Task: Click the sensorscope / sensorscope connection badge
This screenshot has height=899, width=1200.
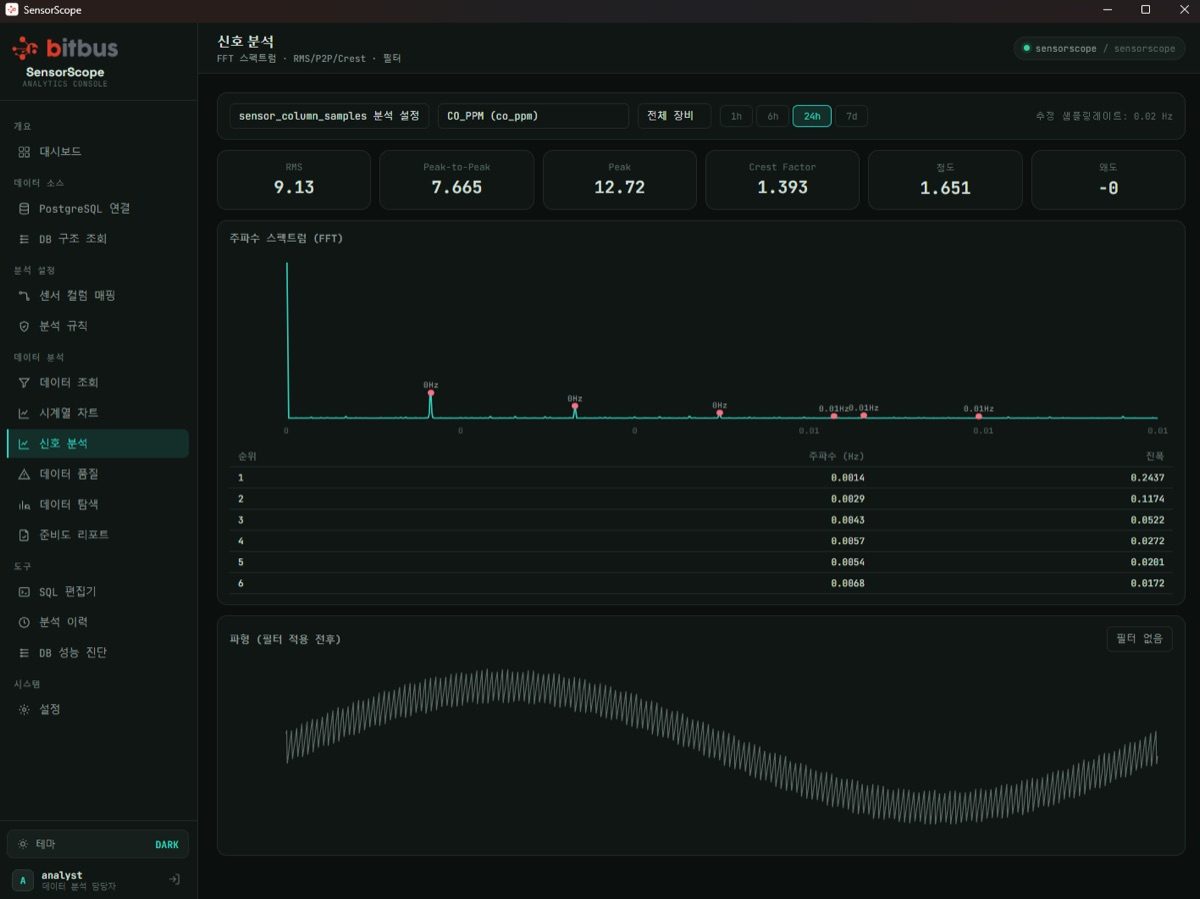Action: tap(1099, 48)
